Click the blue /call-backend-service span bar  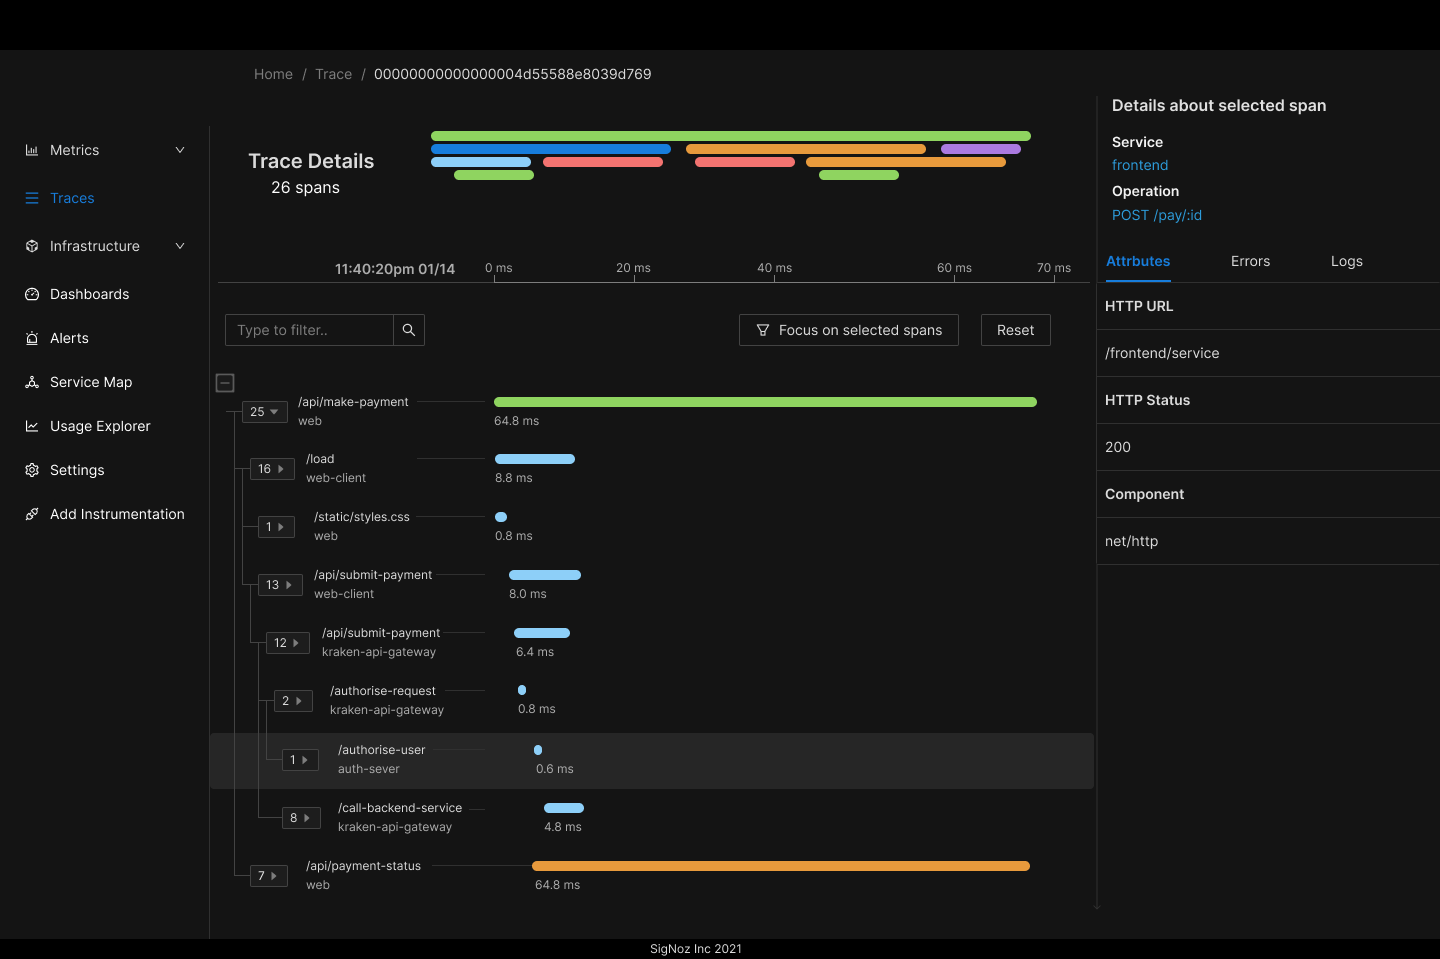(x=564, y=808)
